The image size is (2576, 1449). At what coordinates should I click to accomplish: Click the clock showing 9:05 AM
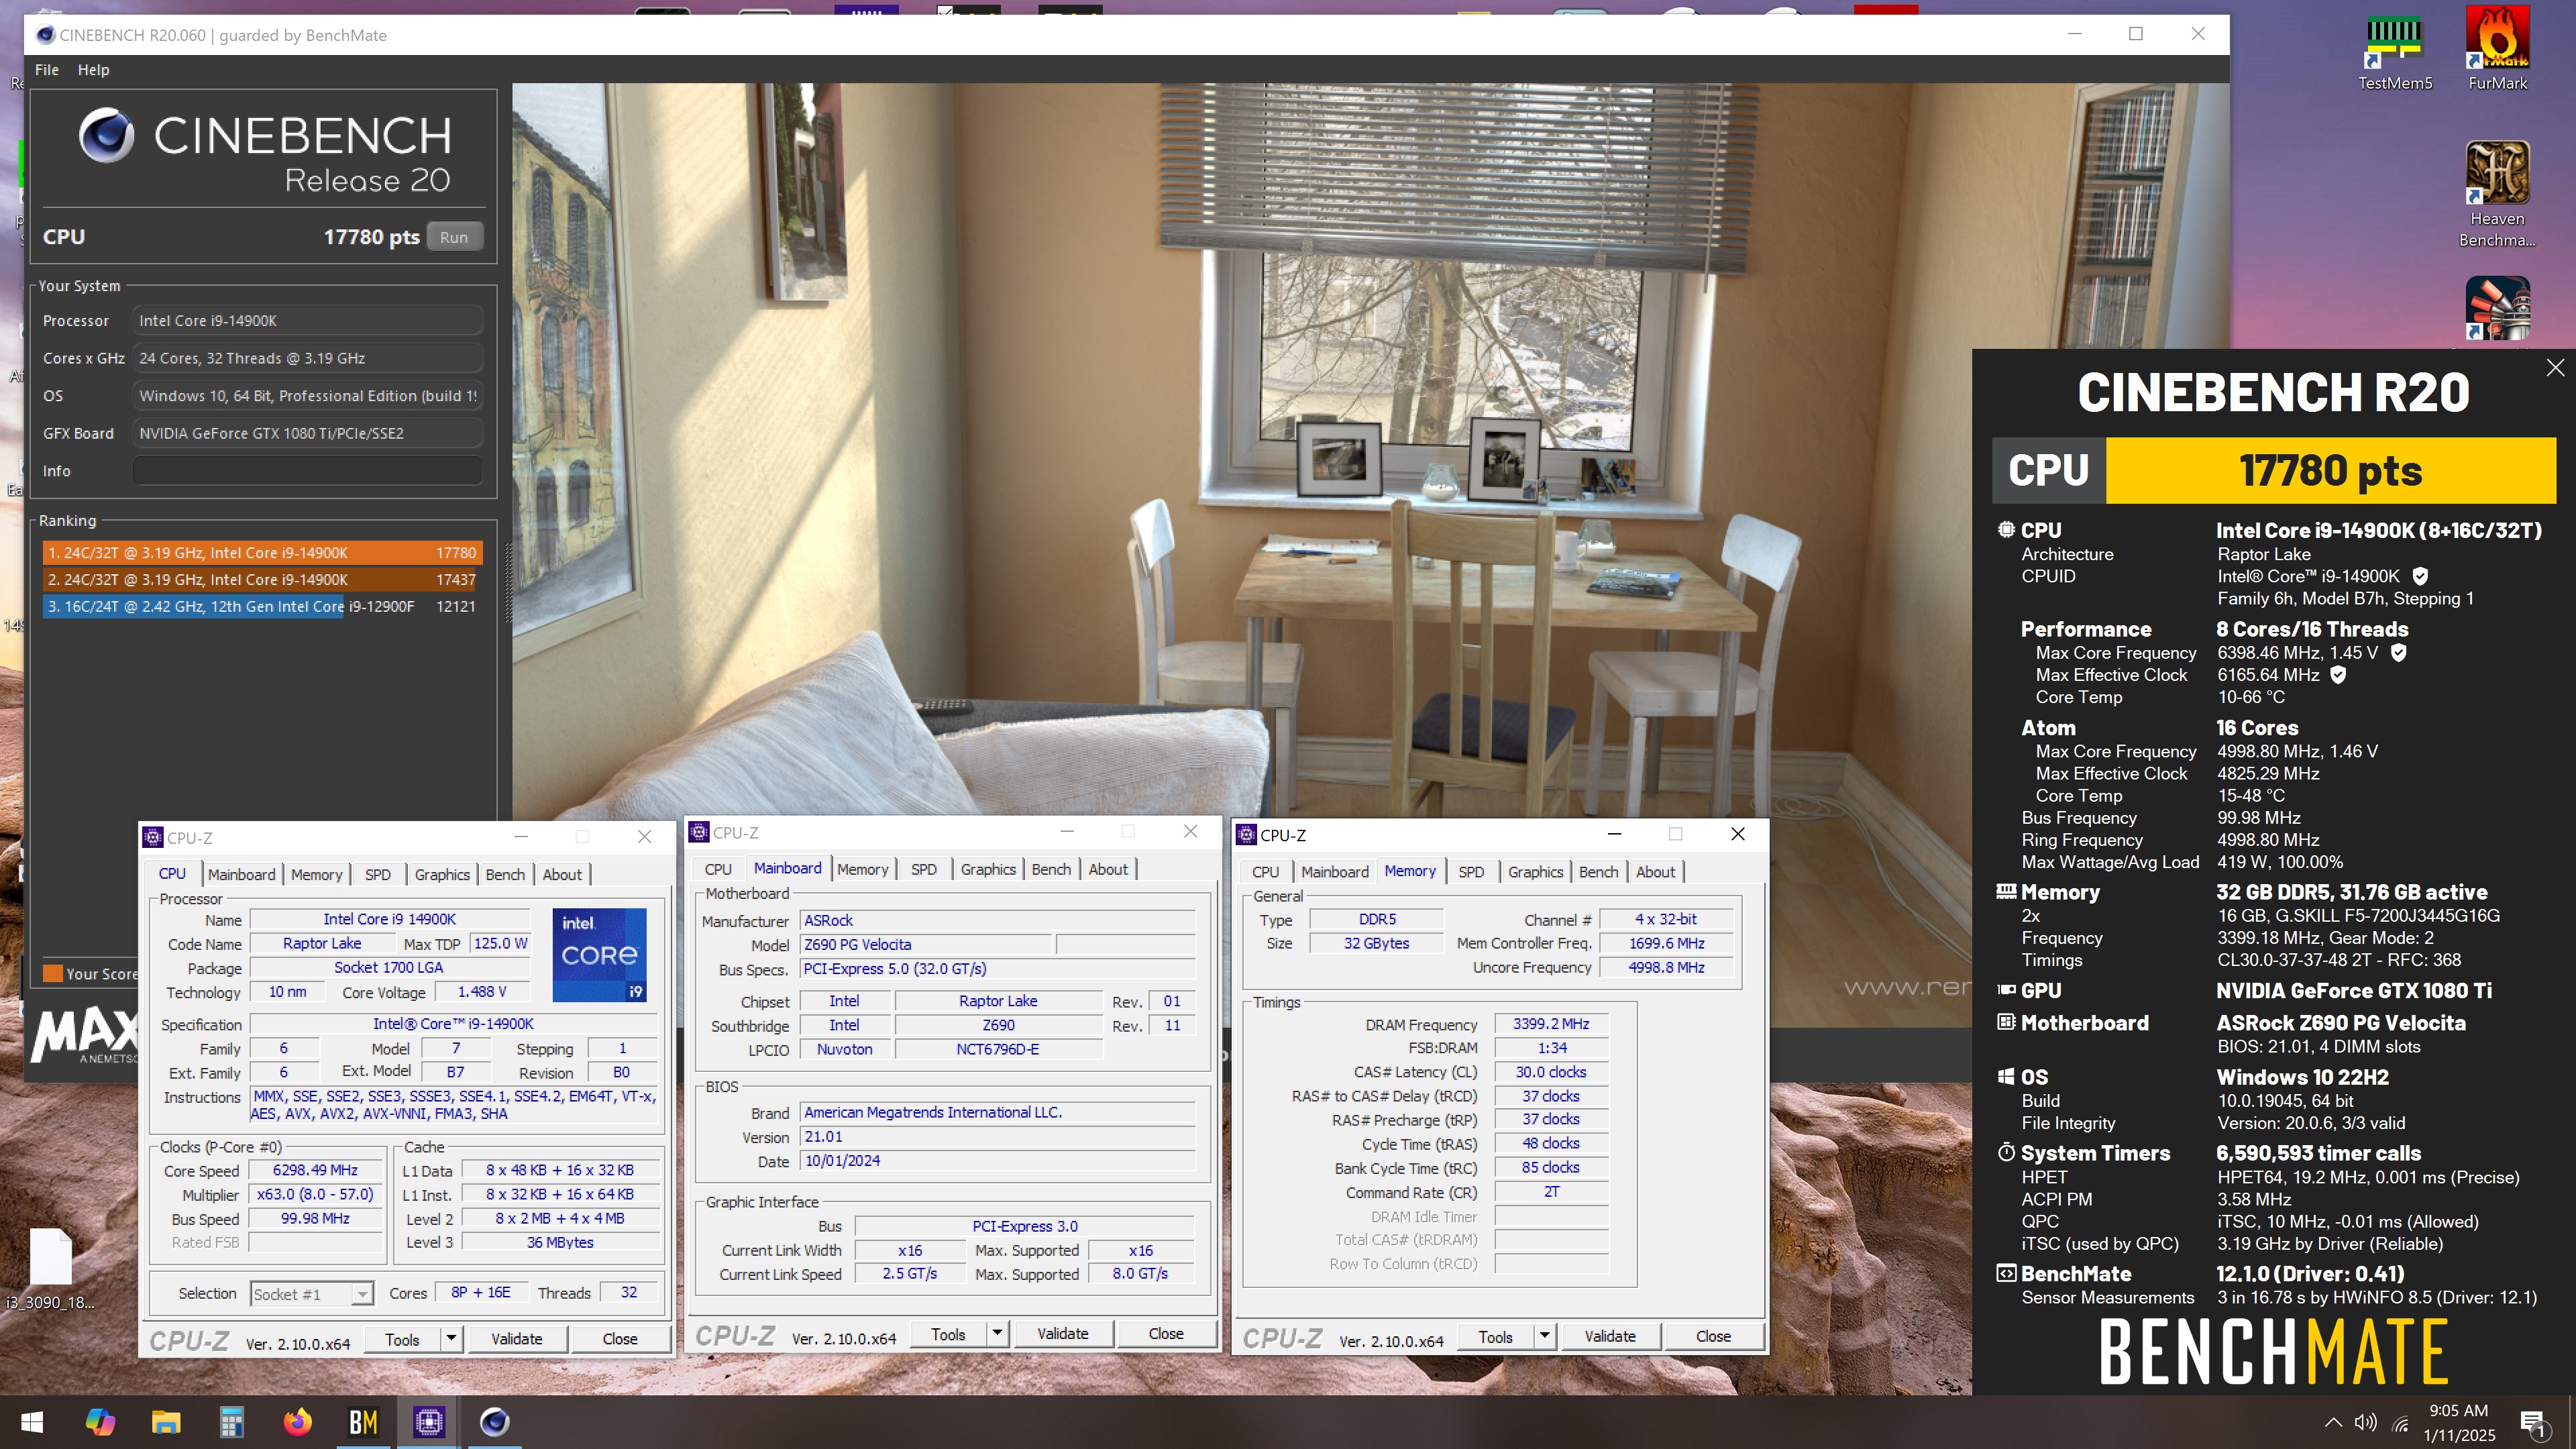[2458, 1411]
